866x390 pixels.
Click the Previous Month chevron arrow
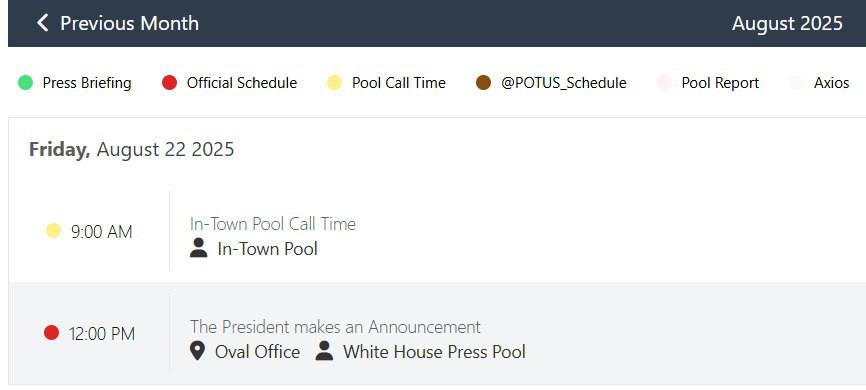pos(43,23)
